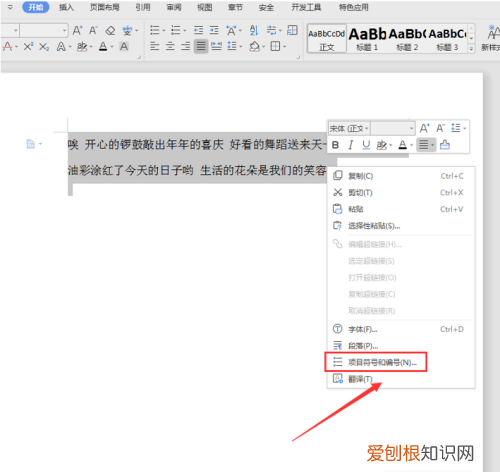Open 段落(P)... from context menu
The height and width of the screenshot is (472, 500).
point(401,346)
